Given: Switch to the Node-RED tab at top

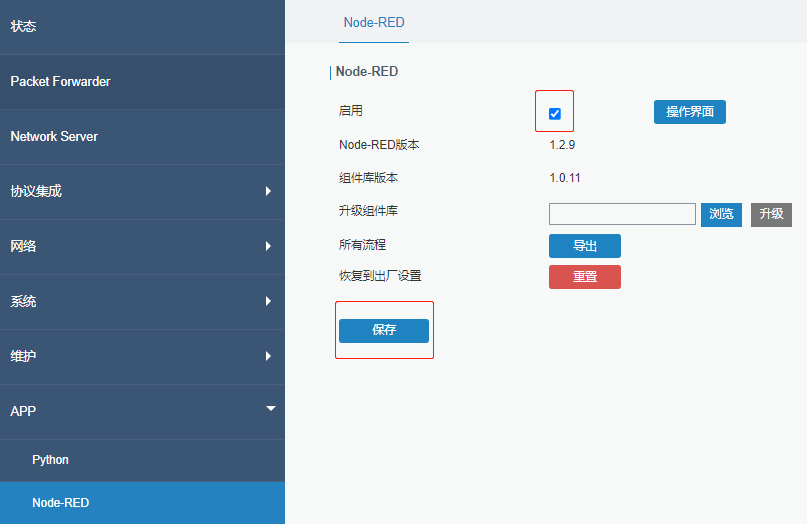Looking at the screenshot, I should tap(374, 23).
